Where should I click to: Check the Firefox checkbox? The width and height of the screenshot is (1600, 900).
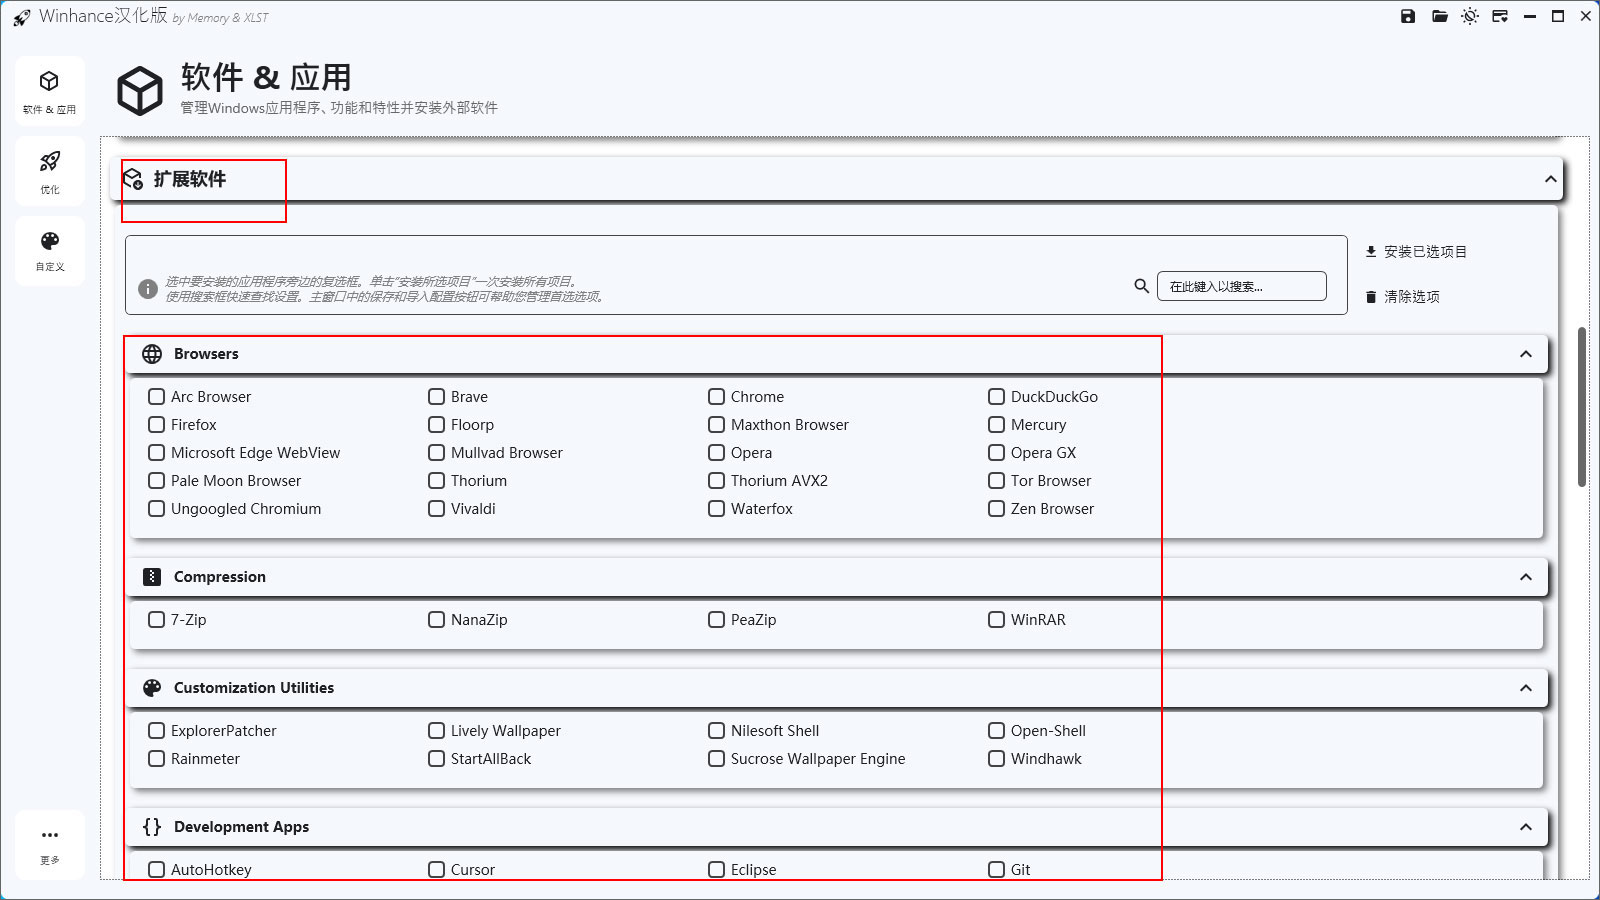point(157,425)
